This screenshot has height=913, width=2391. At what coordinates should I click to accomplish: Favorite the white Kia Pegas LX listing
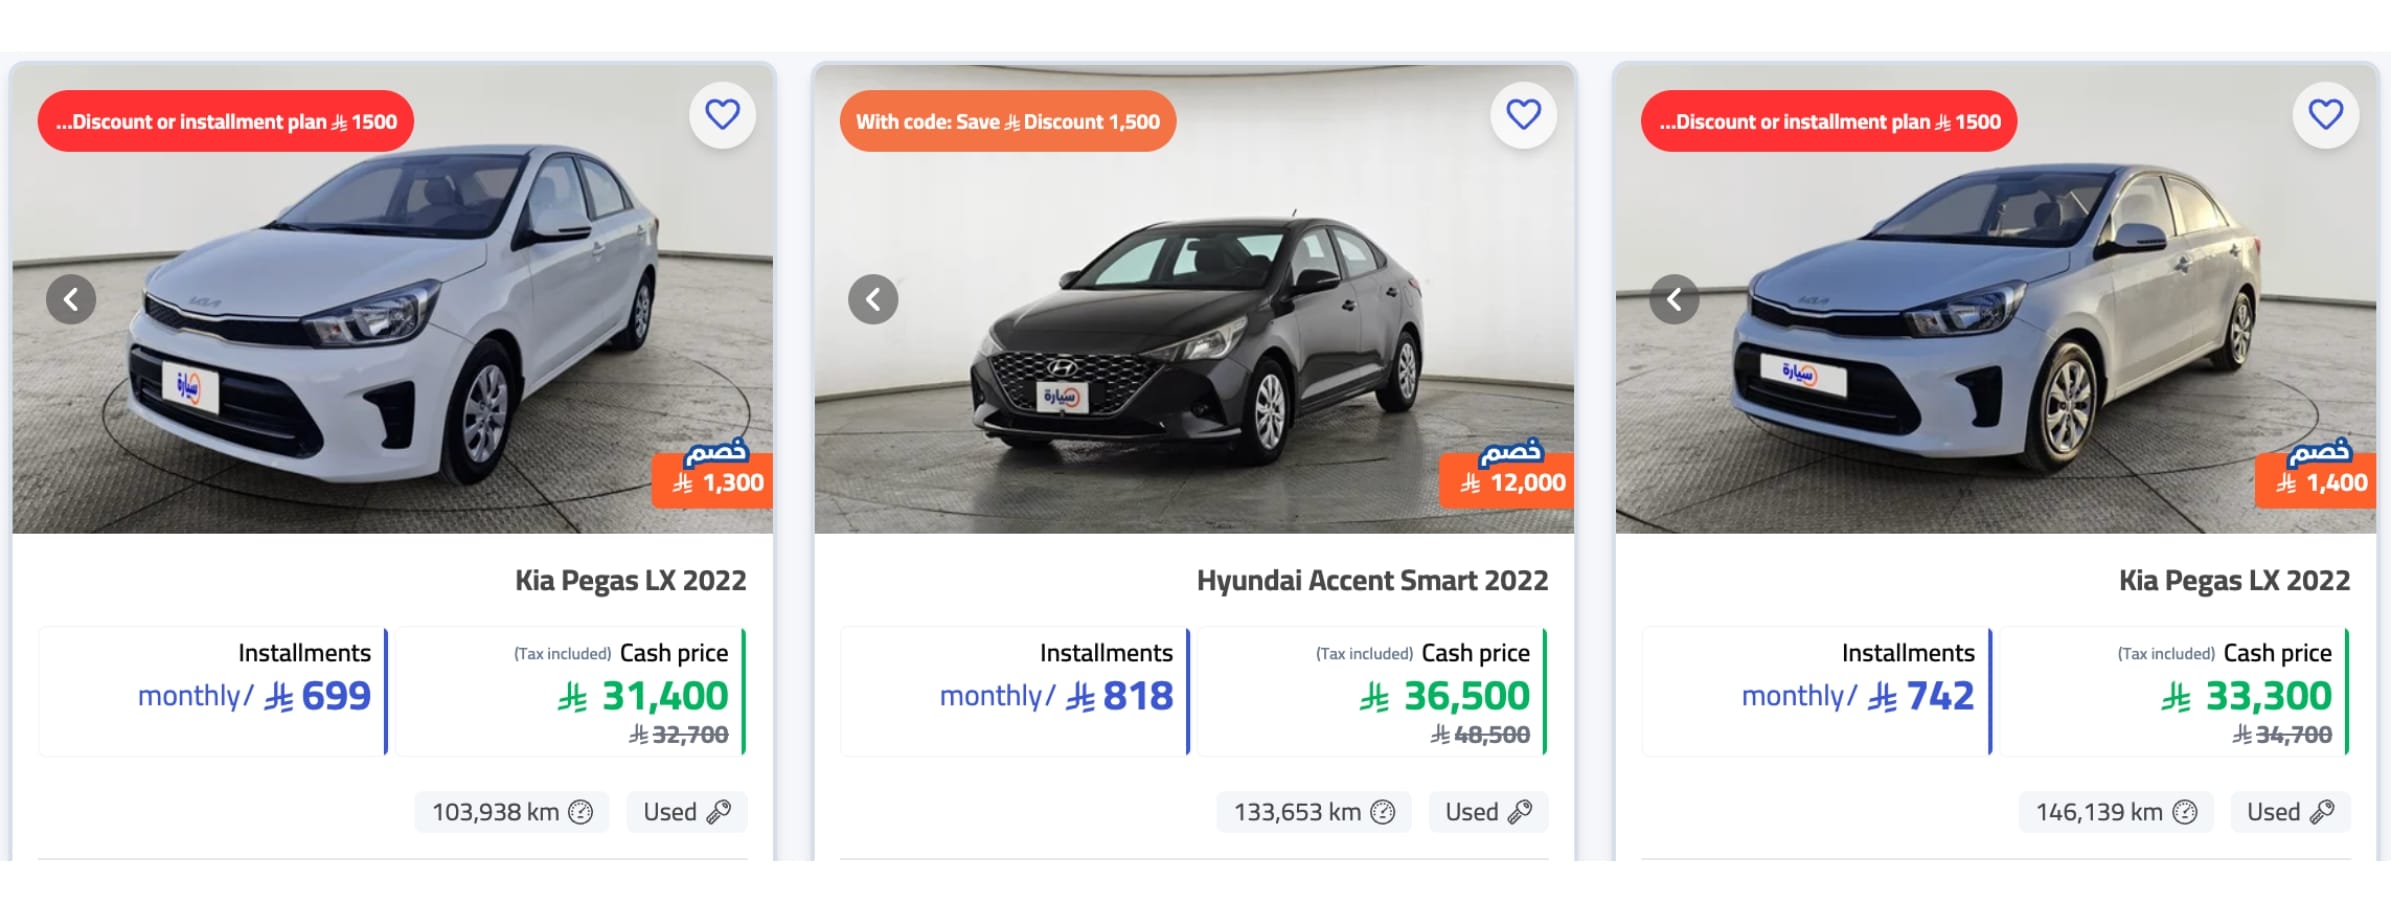click(x=722, y=115)
